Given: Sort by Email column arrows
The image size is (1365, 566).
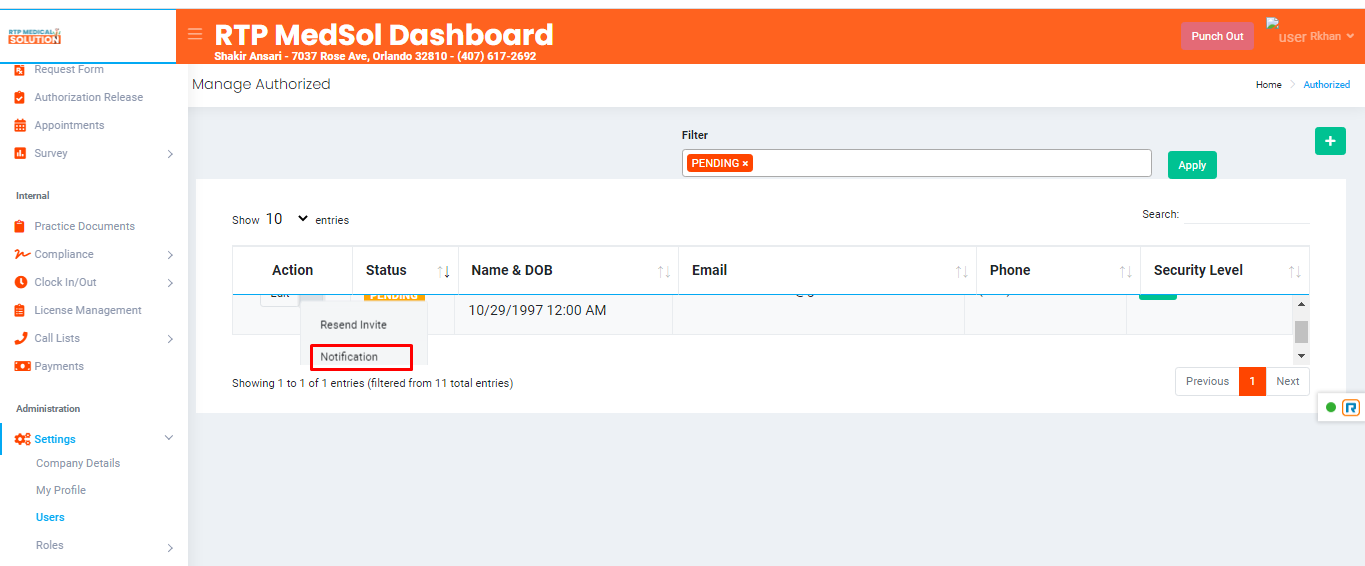Looking at the screenshot, I should pos(962,271).
